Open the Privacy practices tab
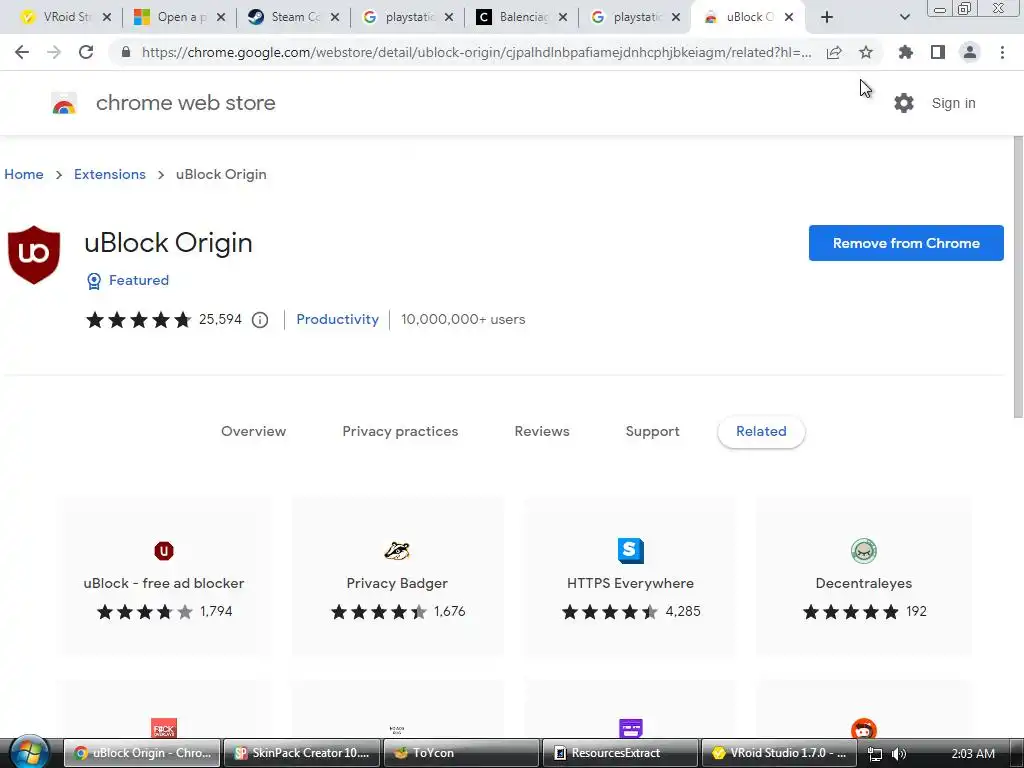Viewport: 1024px width, 768px height. click(400, 431)
